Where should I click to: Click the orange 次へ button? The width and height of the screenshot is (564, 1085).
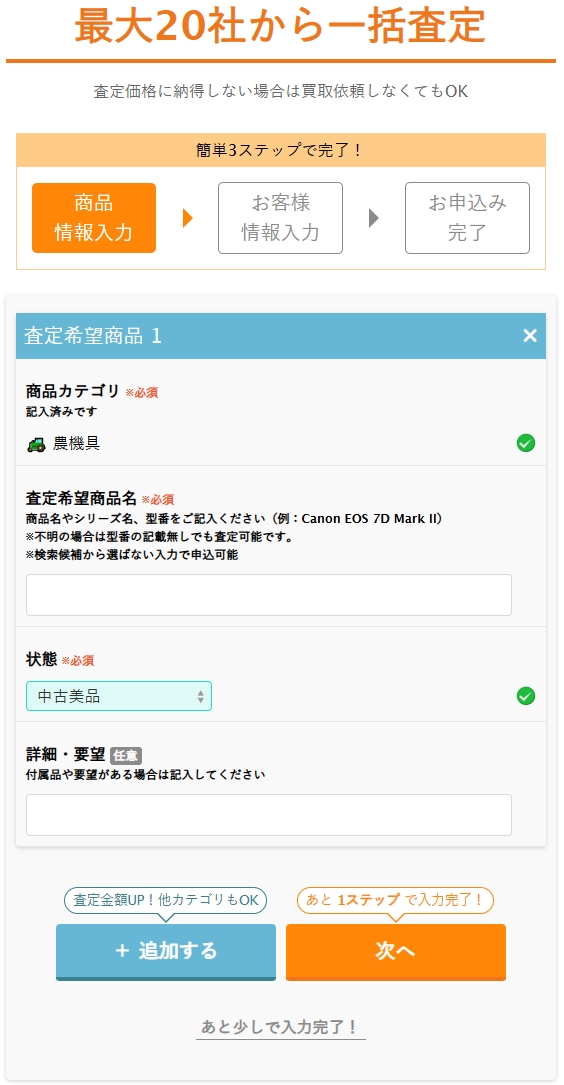click(x=396, y=951)
